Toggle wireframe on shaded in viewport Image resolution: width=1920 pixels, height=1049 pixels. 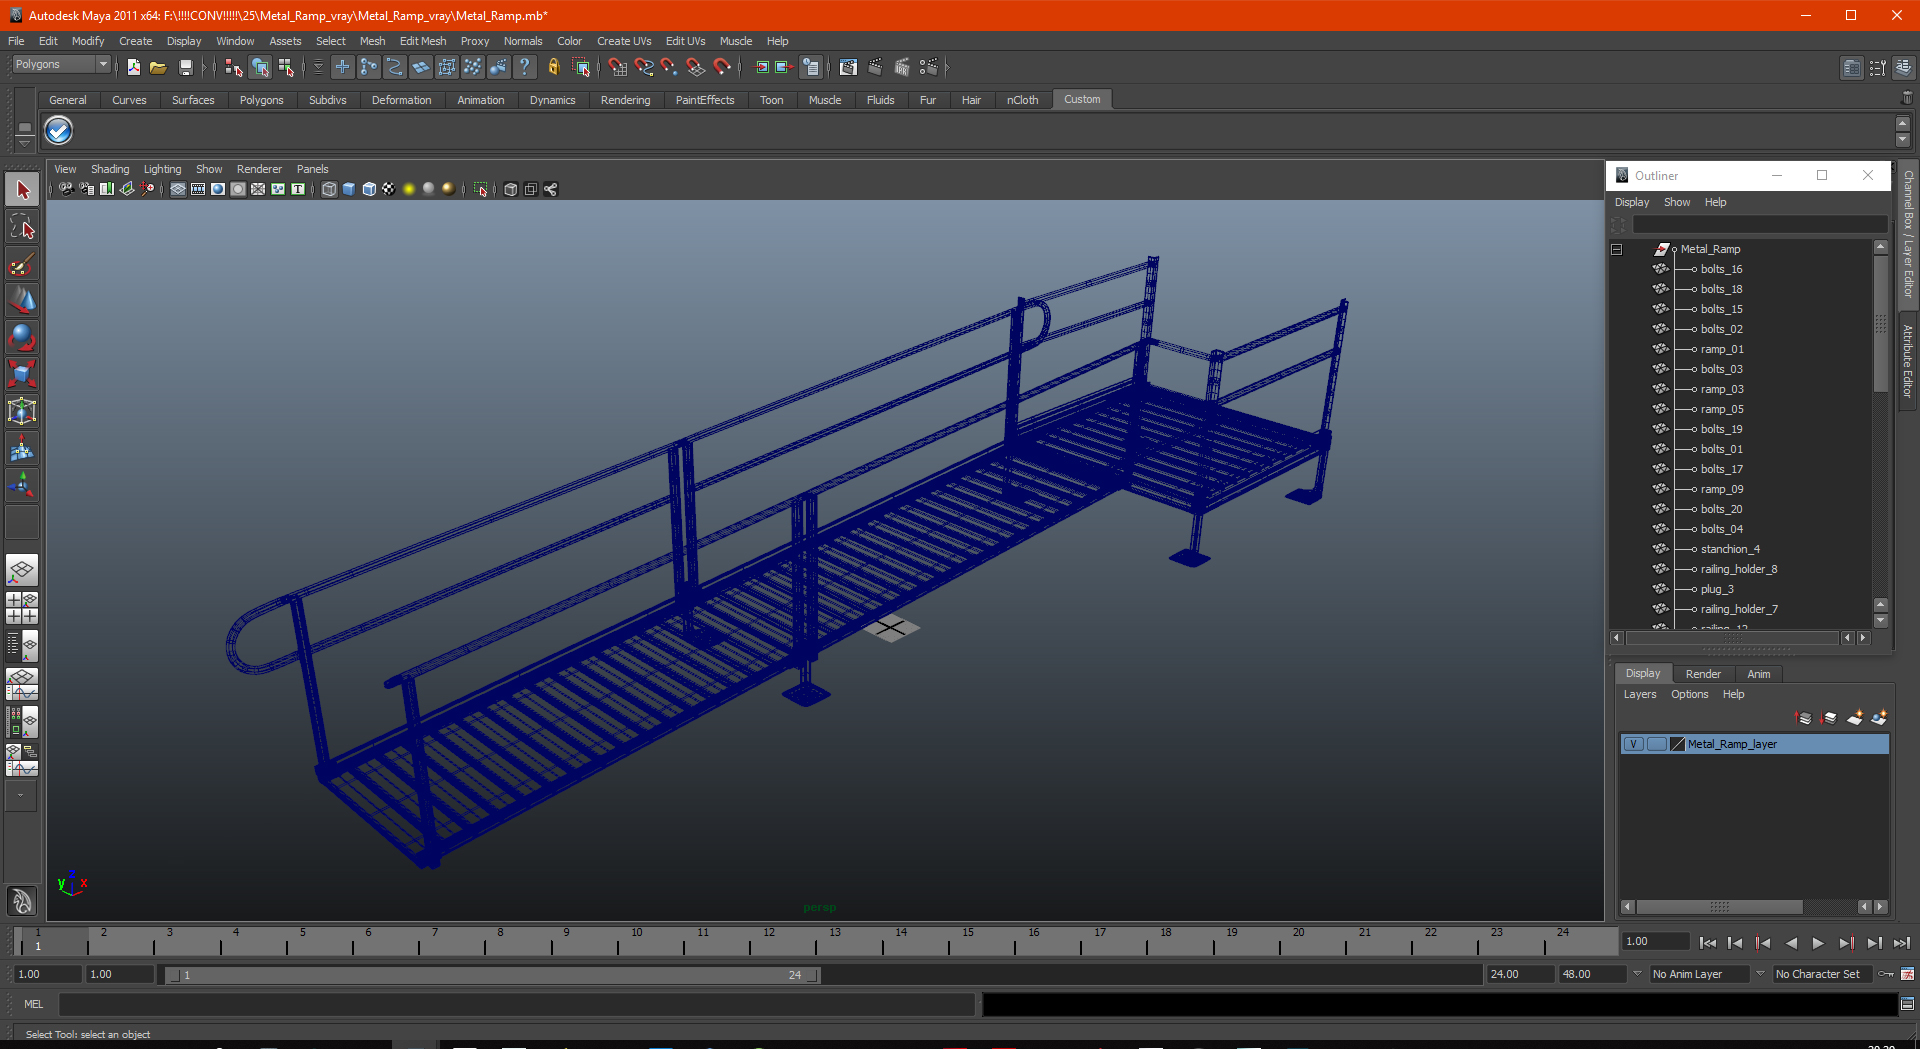tap(369, 189)
